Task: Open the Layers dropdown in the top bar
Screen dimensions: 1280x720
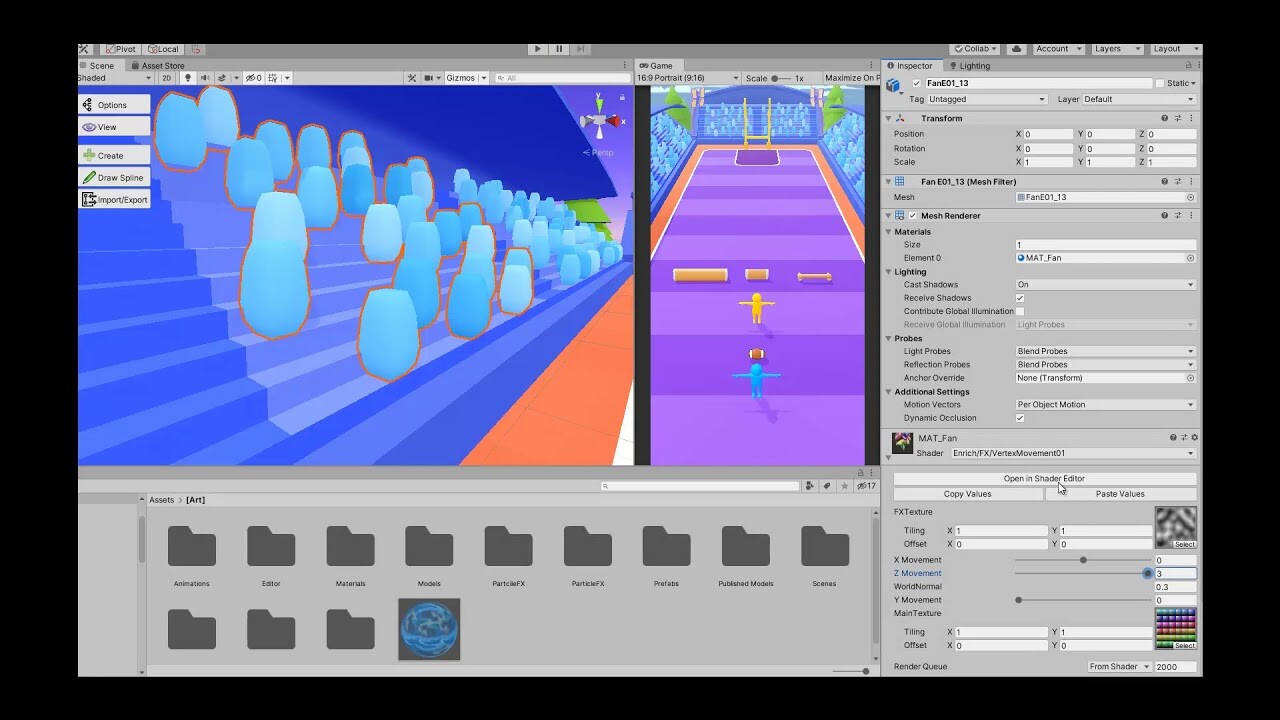Action: [1116, 48]
